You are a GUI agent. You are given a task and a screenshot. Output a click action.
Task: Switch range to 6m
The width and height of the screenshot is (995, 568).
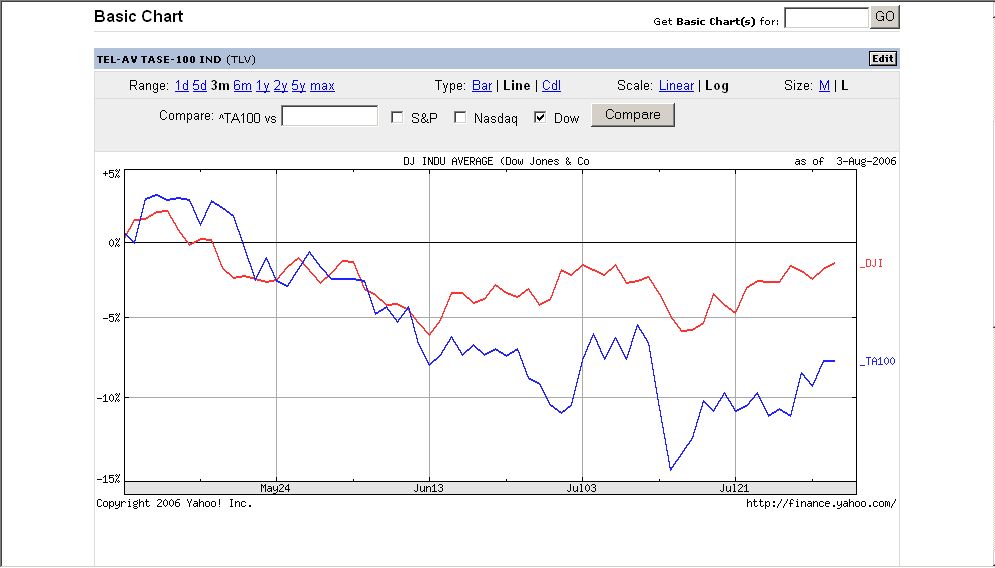point(242,86)
